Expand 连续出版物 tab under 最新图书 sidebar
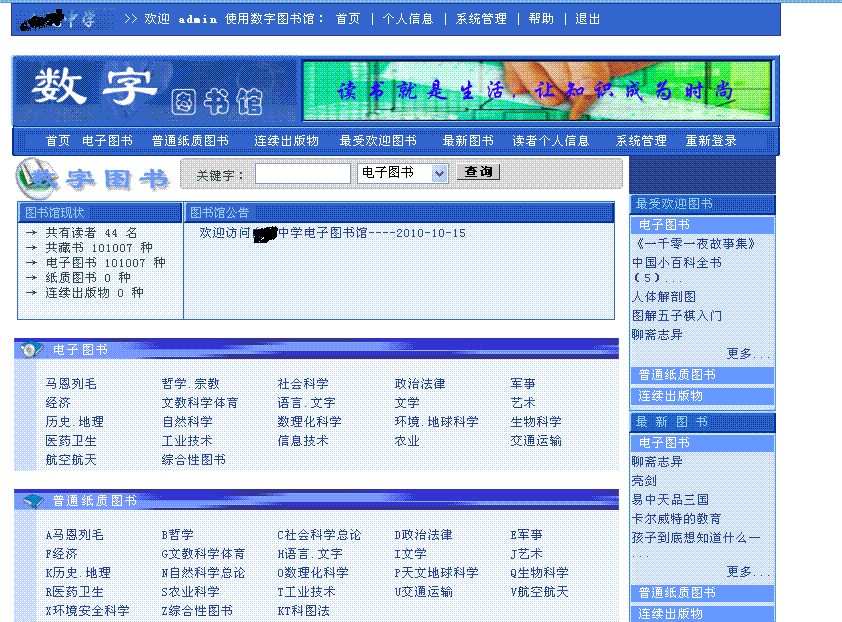 pos(670,614)
